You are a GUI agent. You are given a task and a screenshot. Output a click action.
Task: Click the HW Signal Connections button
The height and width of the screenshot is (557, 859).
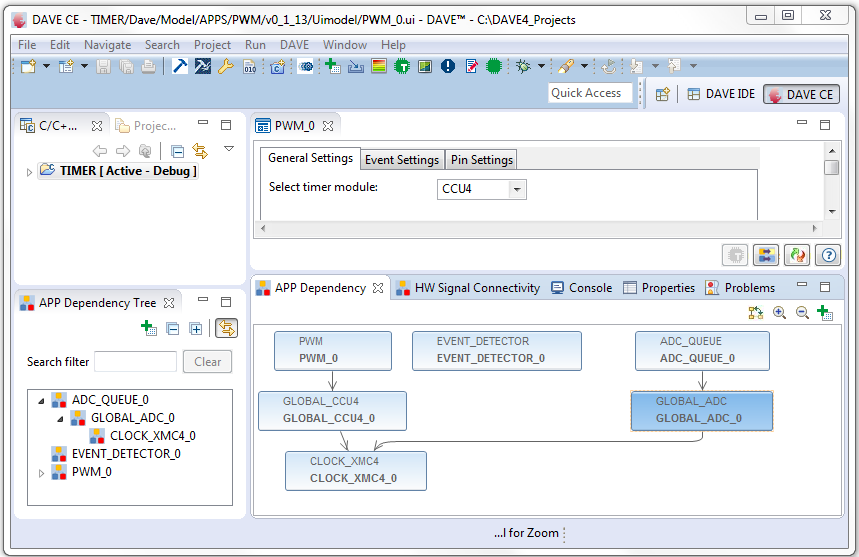[766, 255]
